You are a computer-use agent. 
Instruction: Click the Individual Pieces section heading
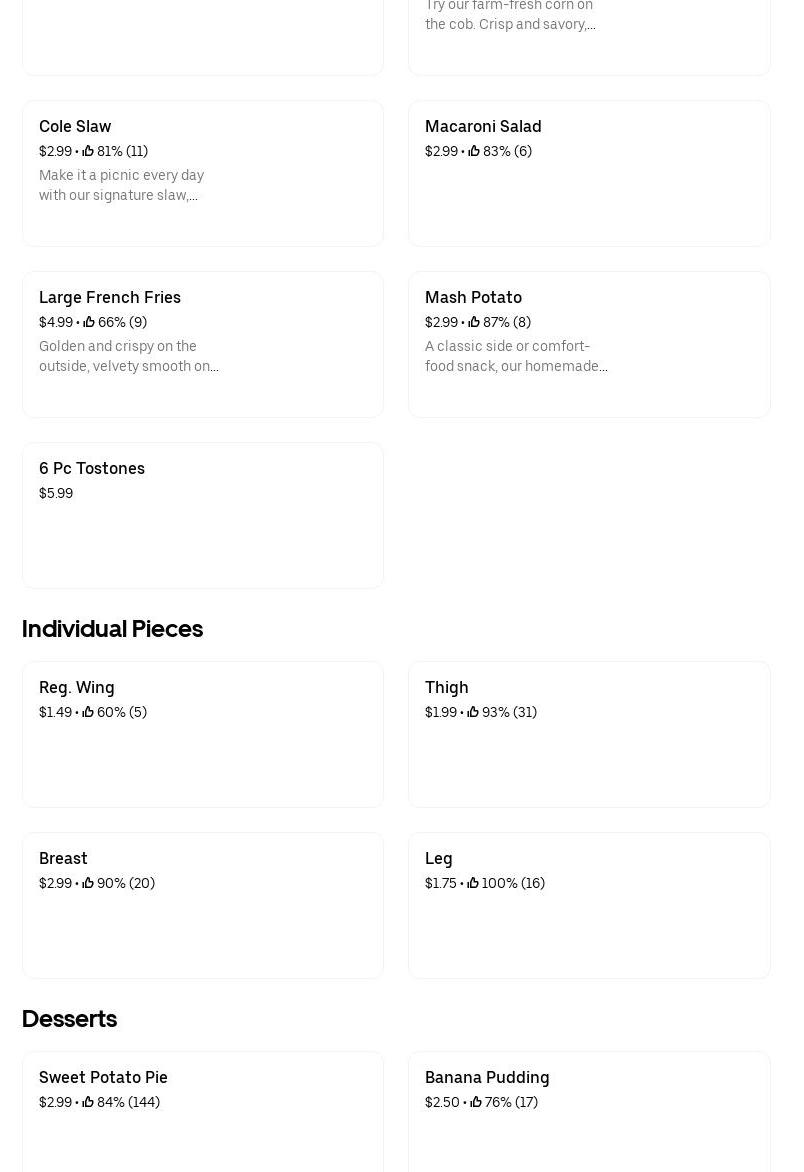112,628
